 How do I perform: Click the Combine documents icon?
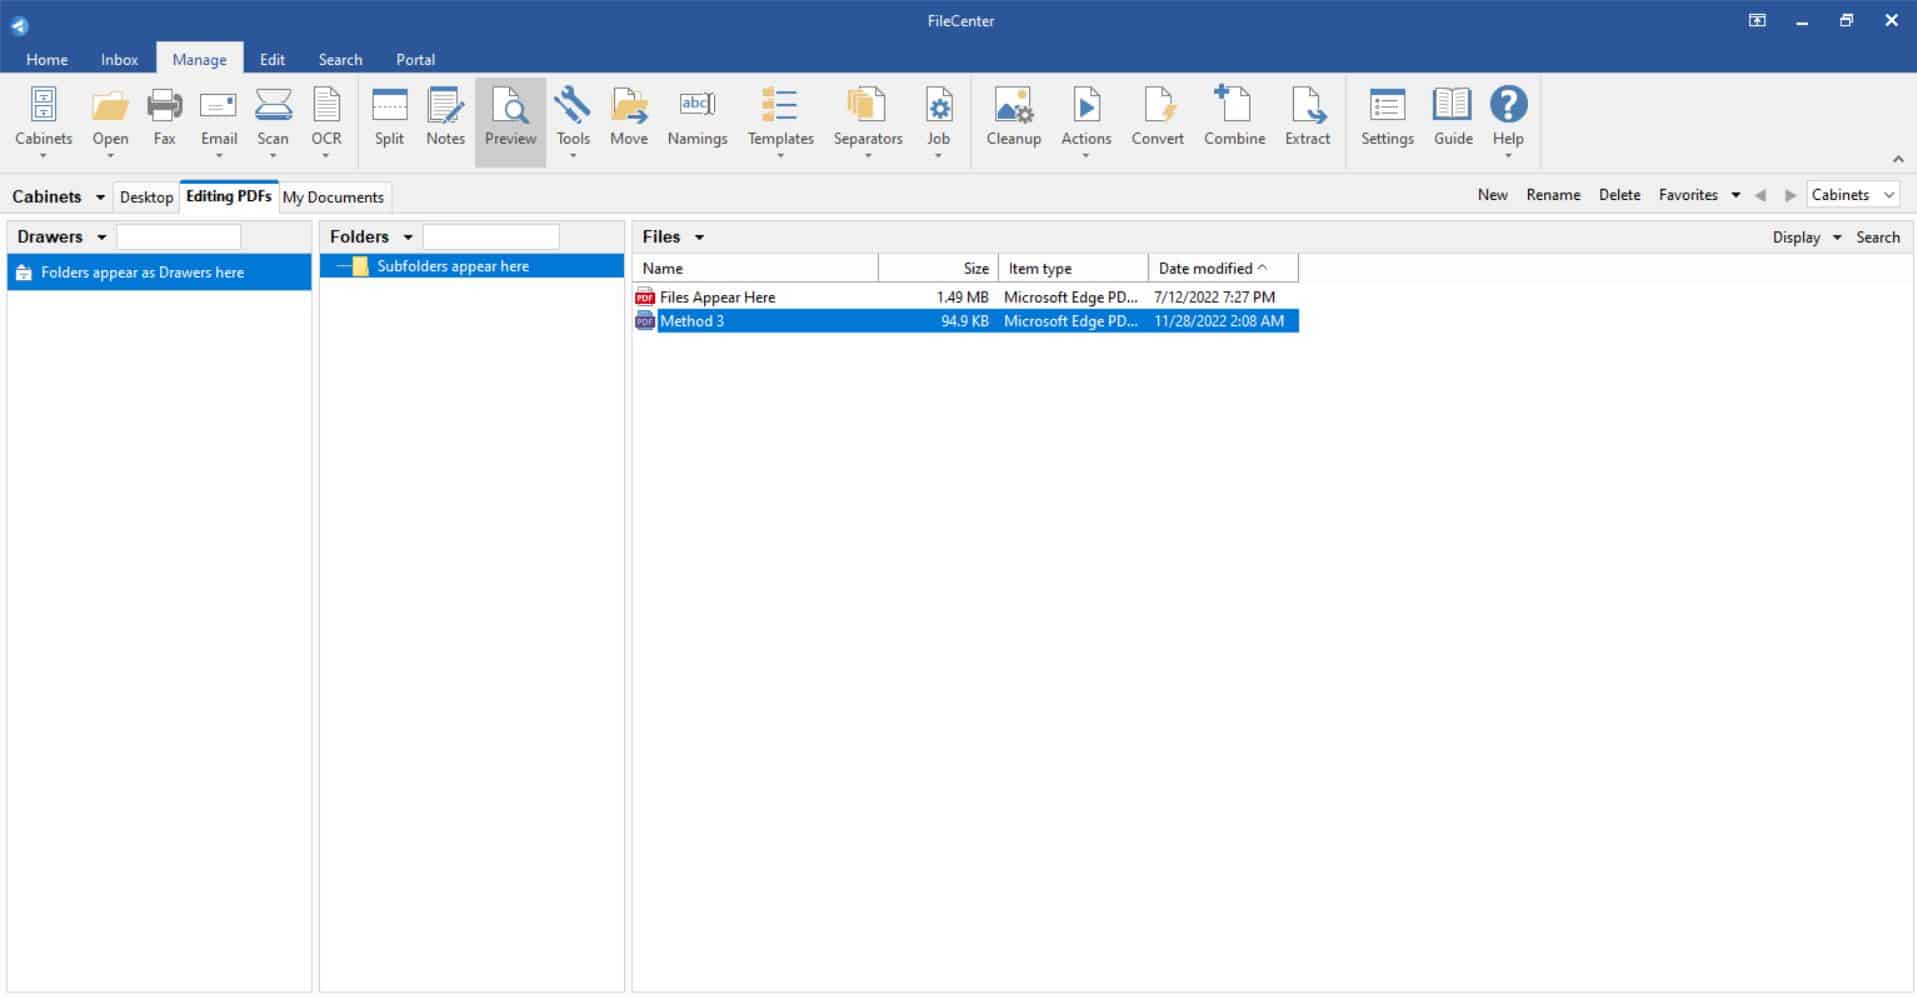(1234, 119)
